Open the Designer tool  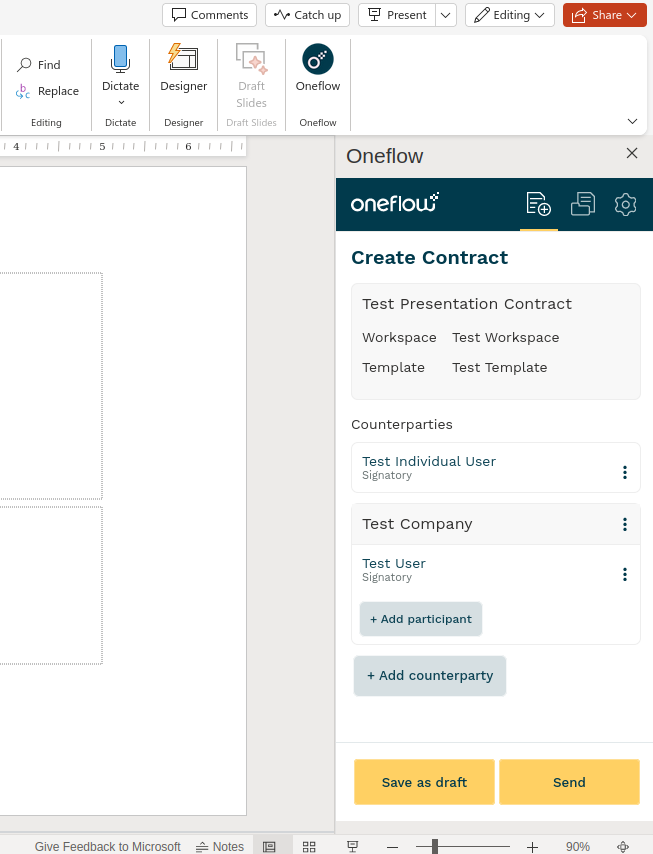tap(184, 68)
